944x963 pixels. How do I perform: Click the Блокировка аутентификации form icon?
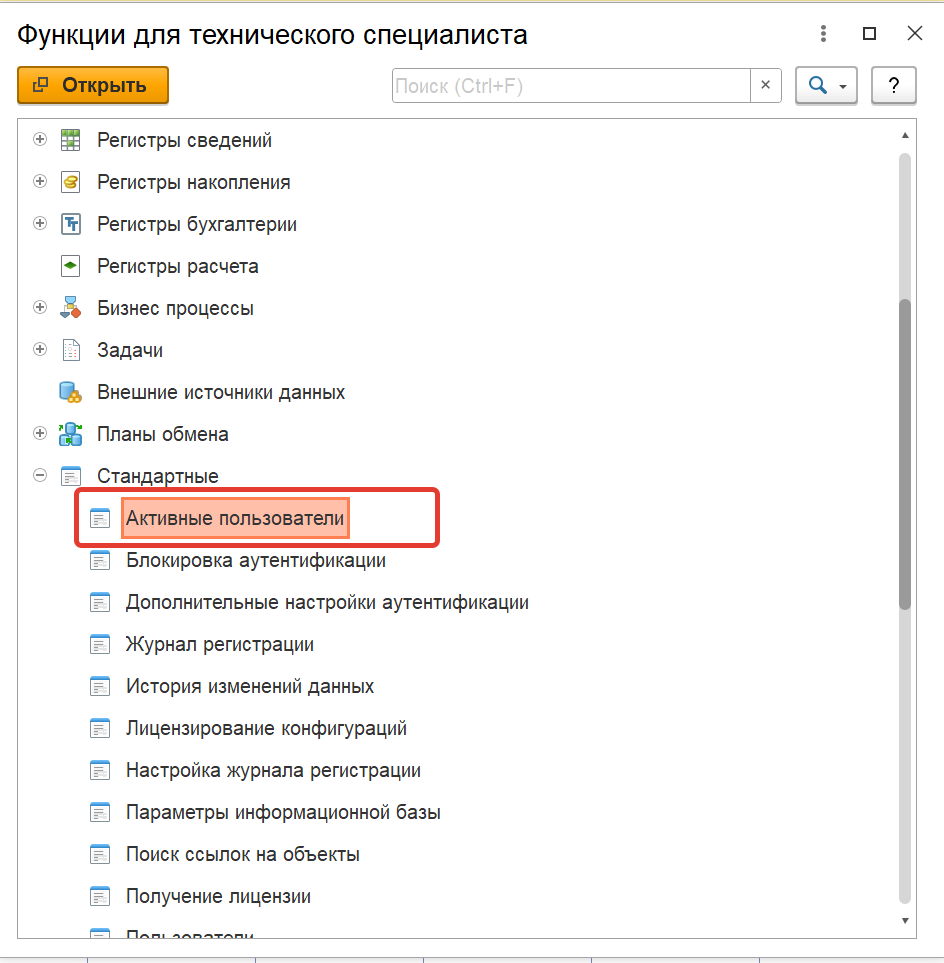[x=100, y=560]
